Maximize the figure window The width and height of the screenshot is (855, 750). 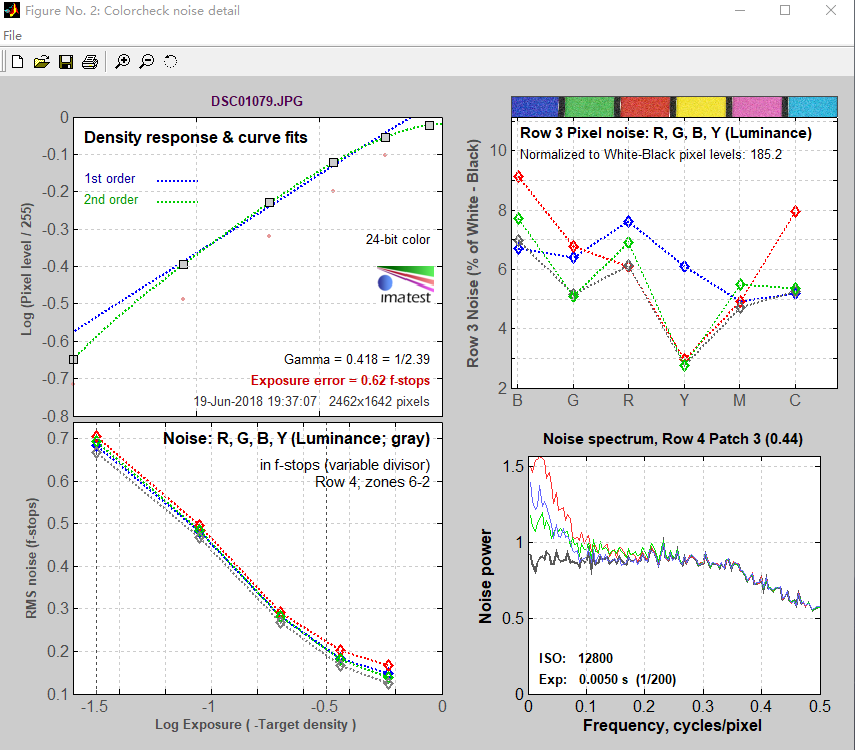785,11
